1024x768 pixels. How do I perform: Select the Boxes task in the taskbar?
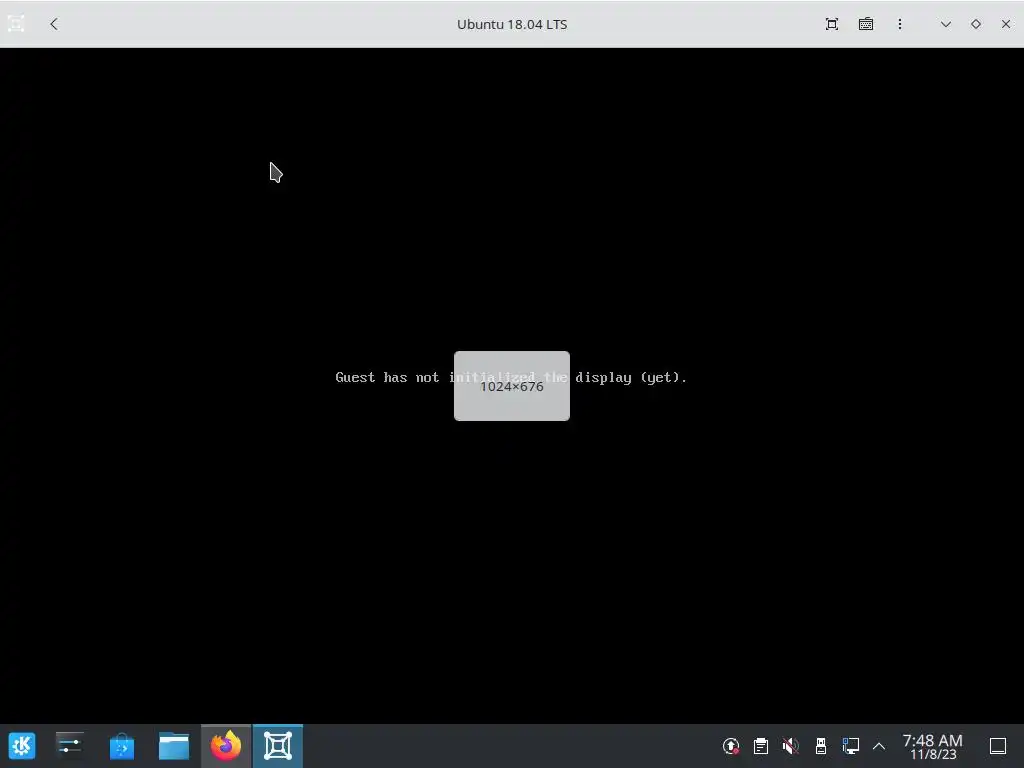click(278, 746)
